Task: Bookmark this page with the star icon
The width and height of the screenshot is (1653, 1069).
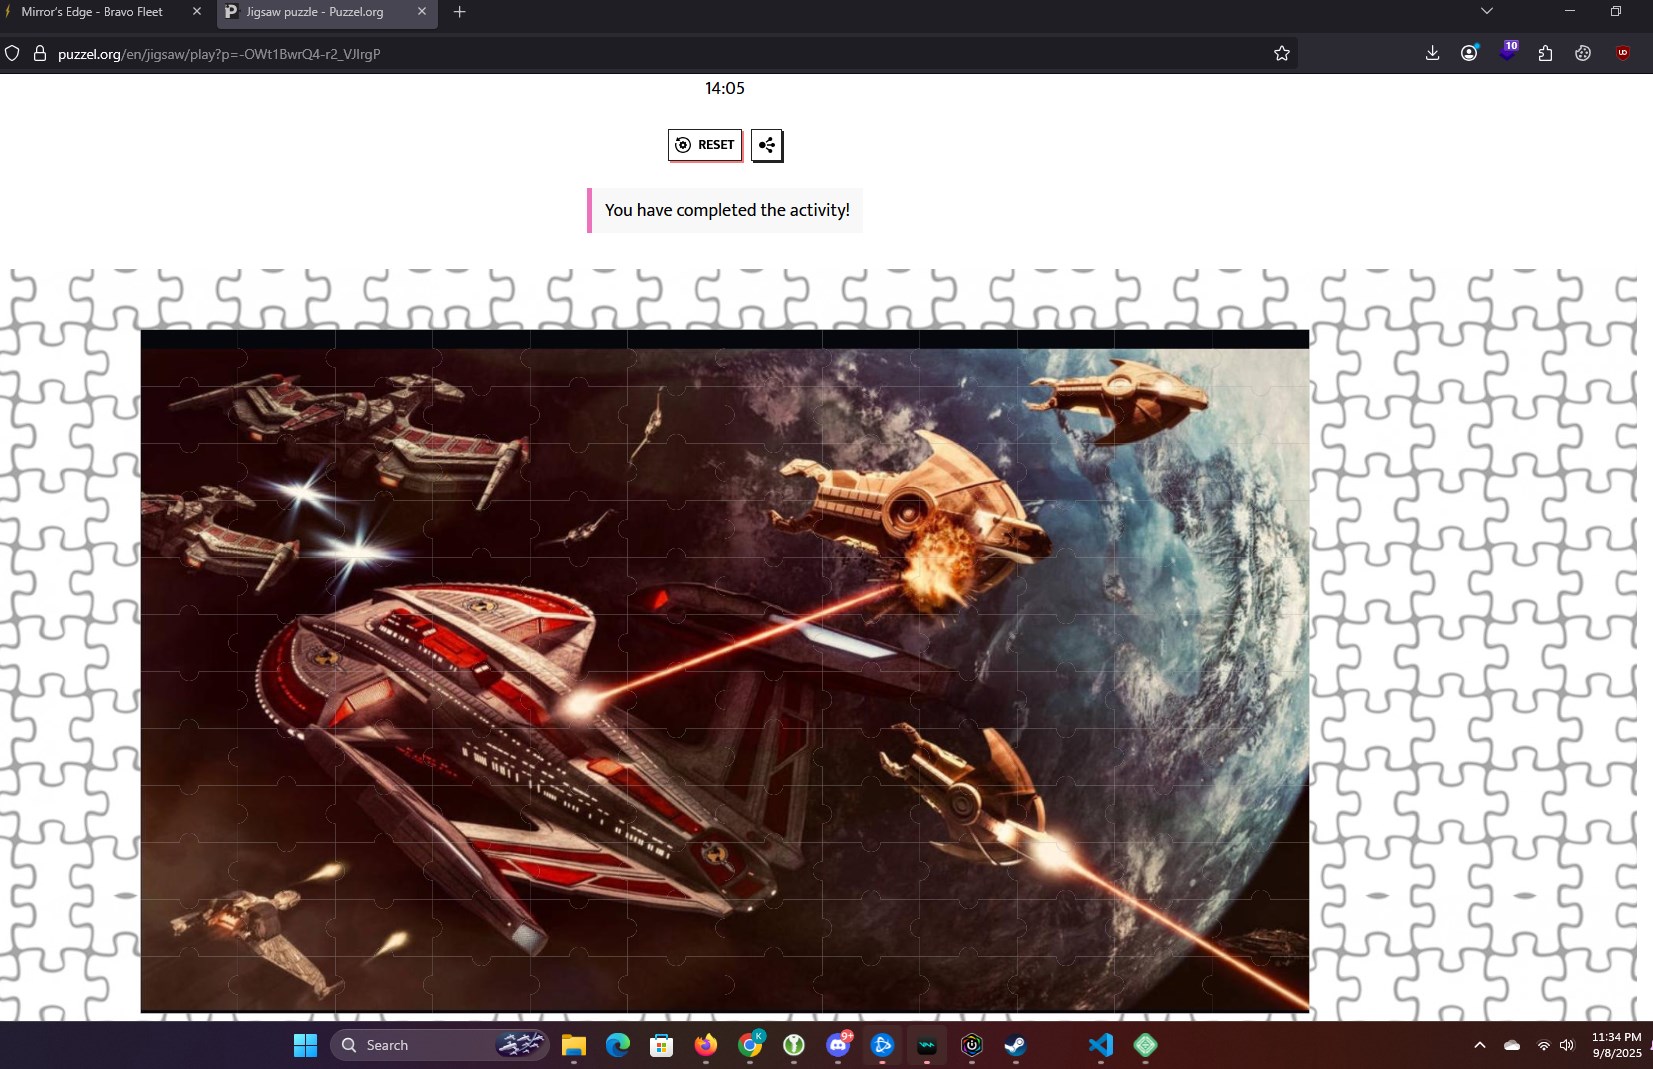Action: click(x=1281, y=54)
